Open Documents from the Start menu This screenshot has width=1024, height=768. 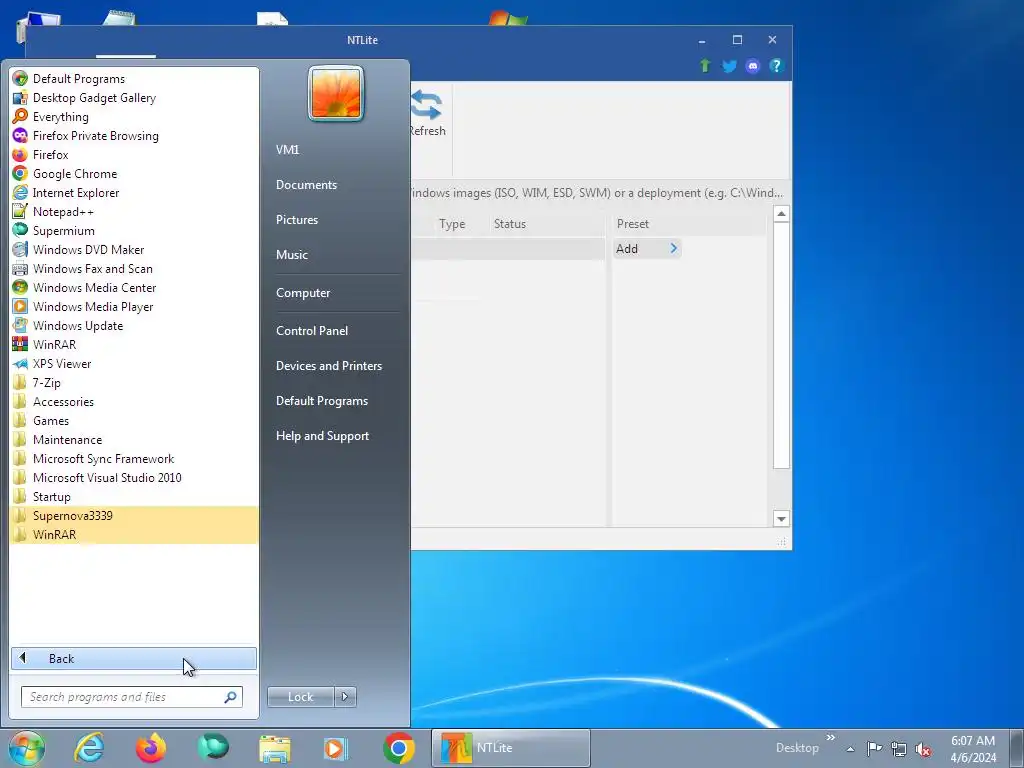click(306, 185)
